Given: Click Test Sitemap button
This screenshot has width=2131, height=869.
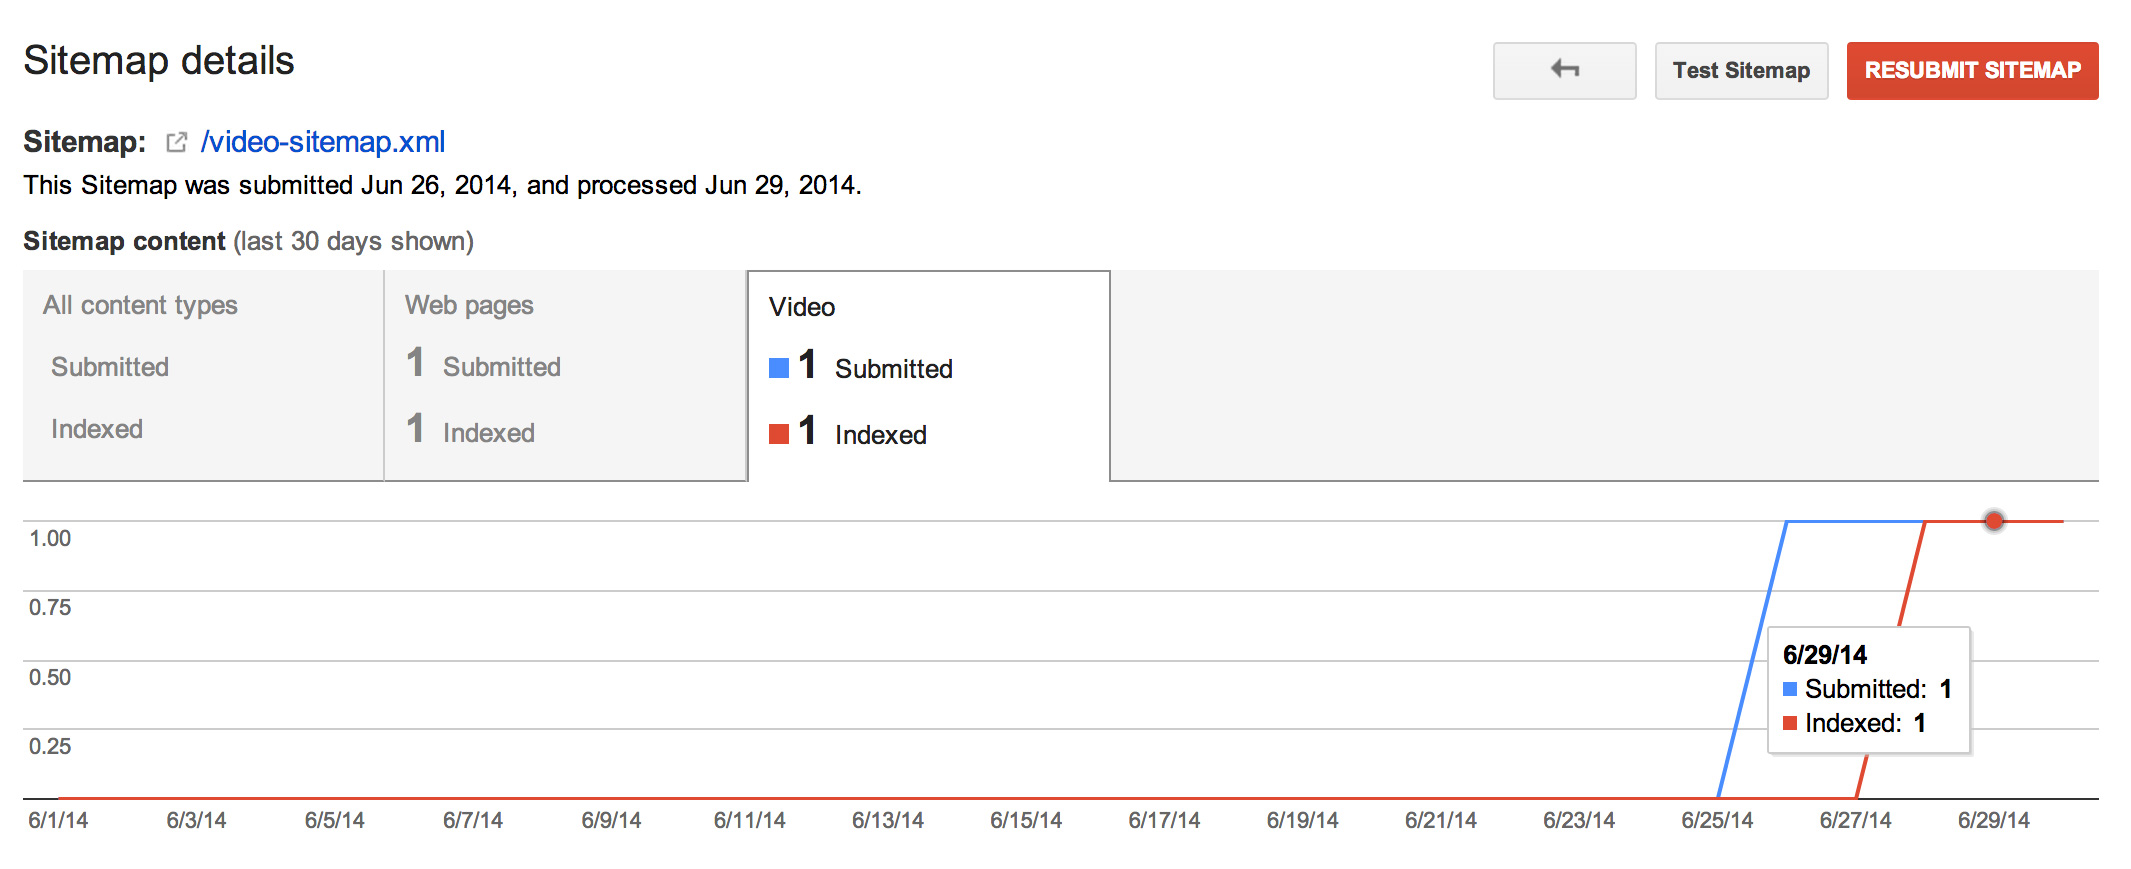Looking at the screenshot, I should click(1741, 70).
